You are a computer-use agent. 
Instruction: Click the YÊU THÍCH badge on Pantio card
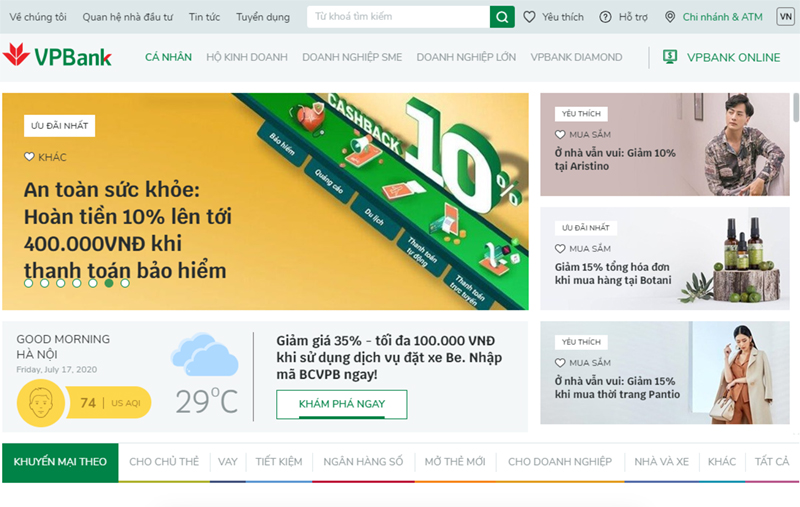581,342
